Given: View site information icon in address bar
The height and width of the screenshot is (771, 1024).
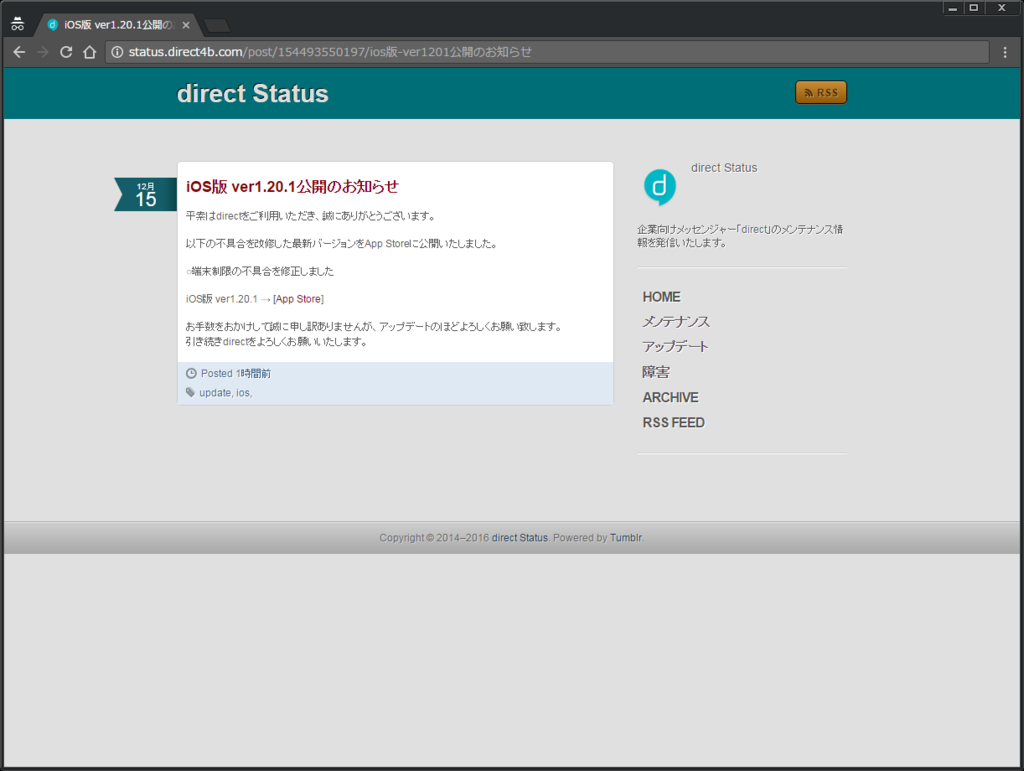Looking at the screenshot, I should coord(117,52).
